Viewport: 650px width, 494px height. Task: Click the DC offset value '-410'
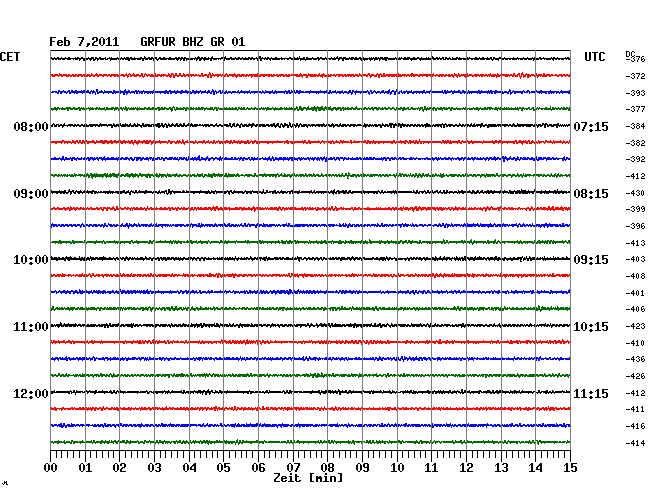coord(635,343)
